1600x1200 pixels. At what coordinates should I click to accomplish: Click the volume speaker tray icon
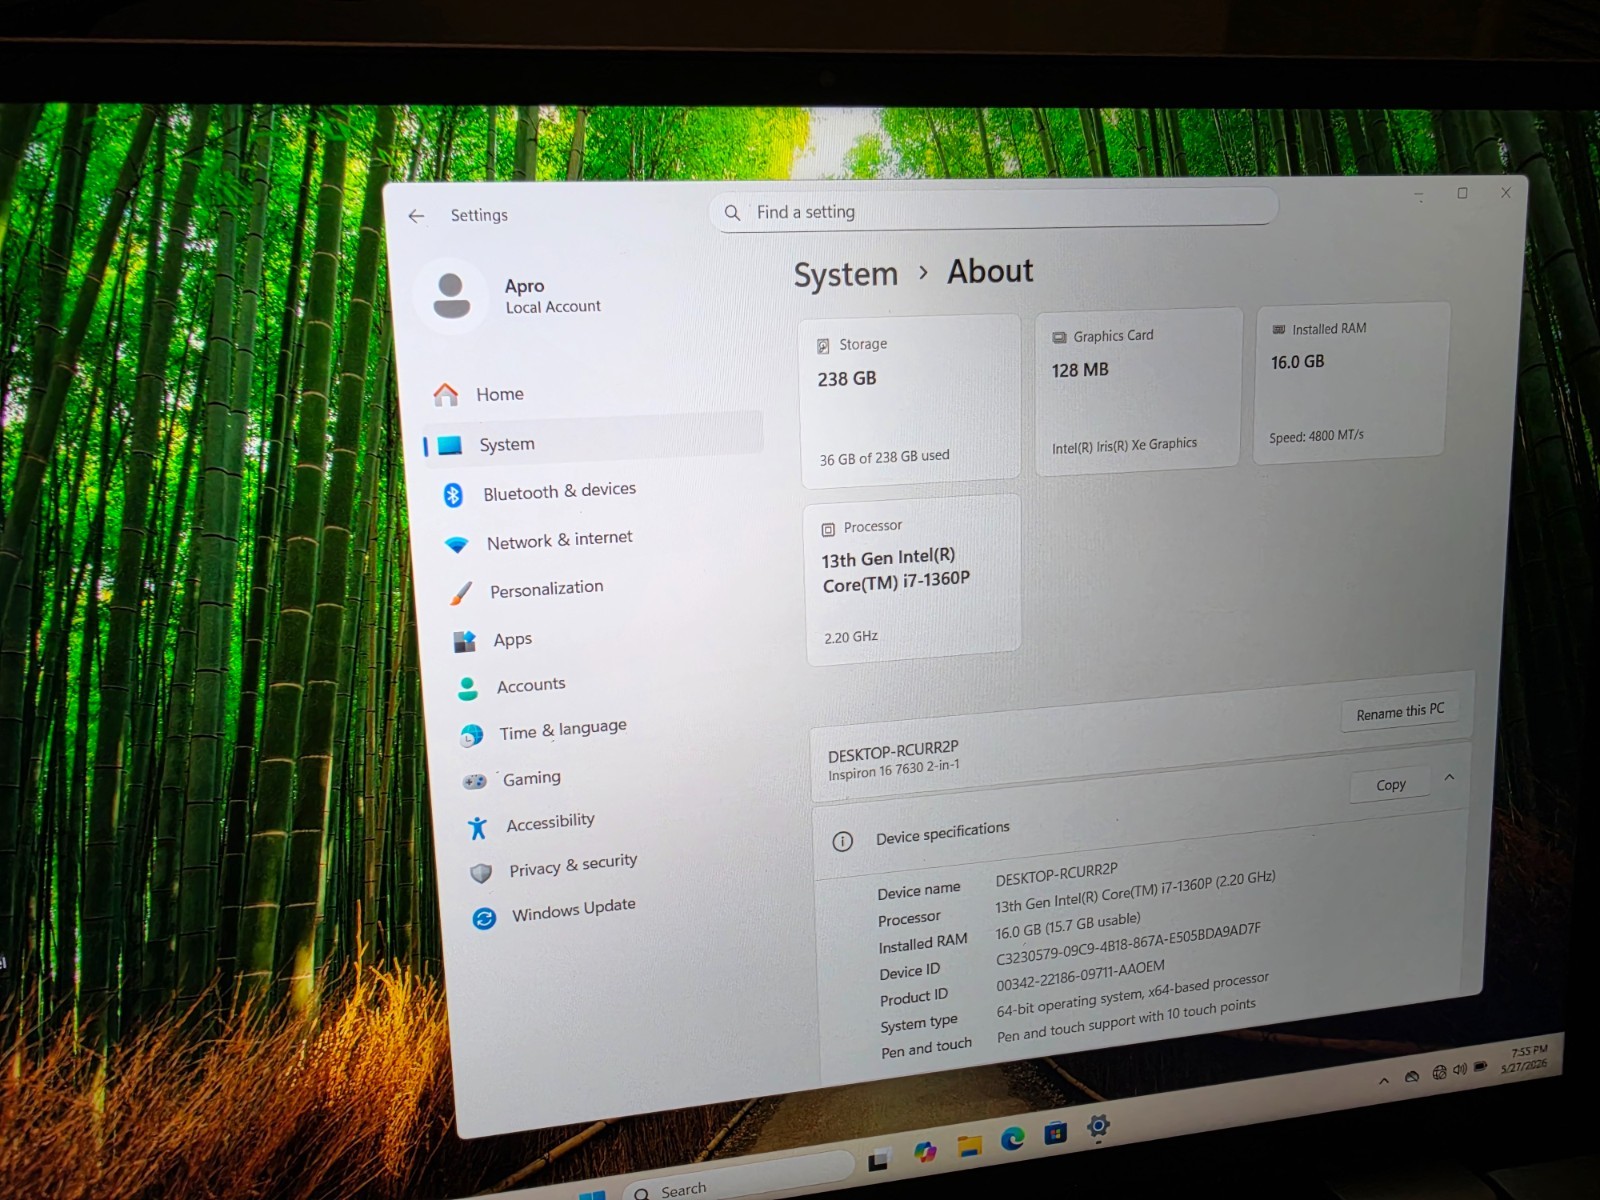pyautogui.click(x=1460, y=1069)
